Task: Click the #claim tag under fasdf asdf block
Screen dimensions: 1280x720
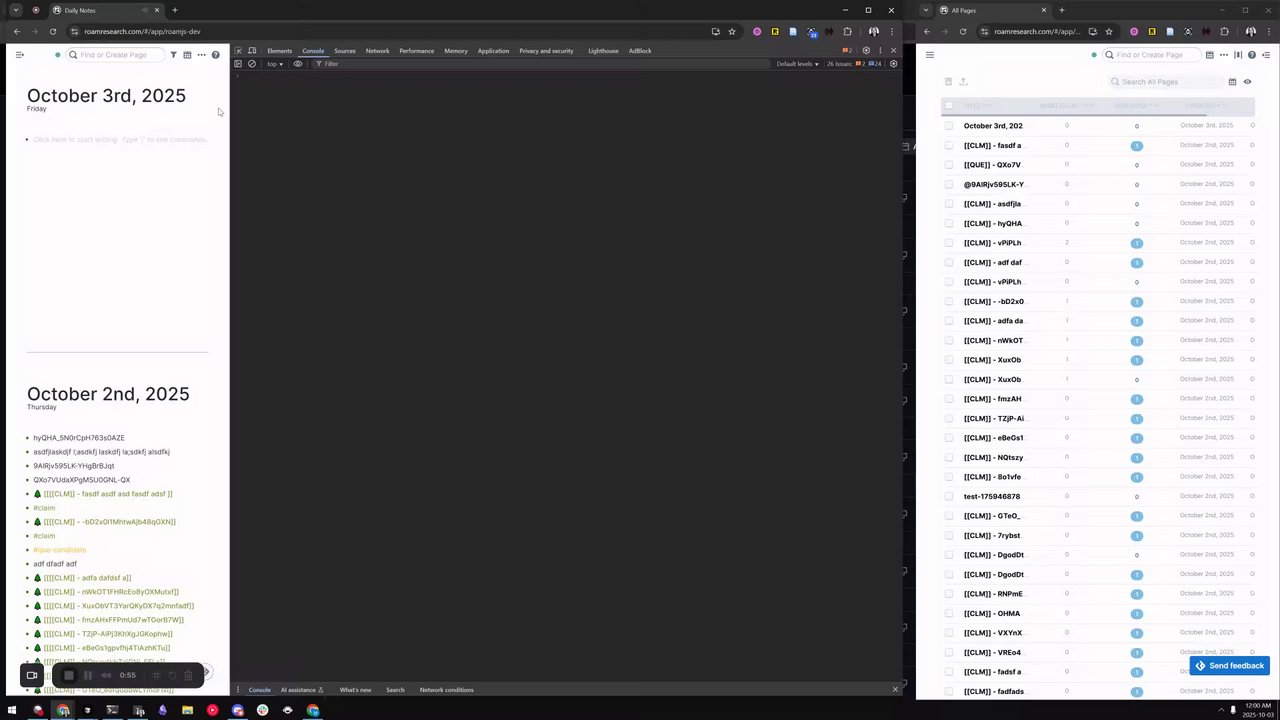Action: (44, 508)
